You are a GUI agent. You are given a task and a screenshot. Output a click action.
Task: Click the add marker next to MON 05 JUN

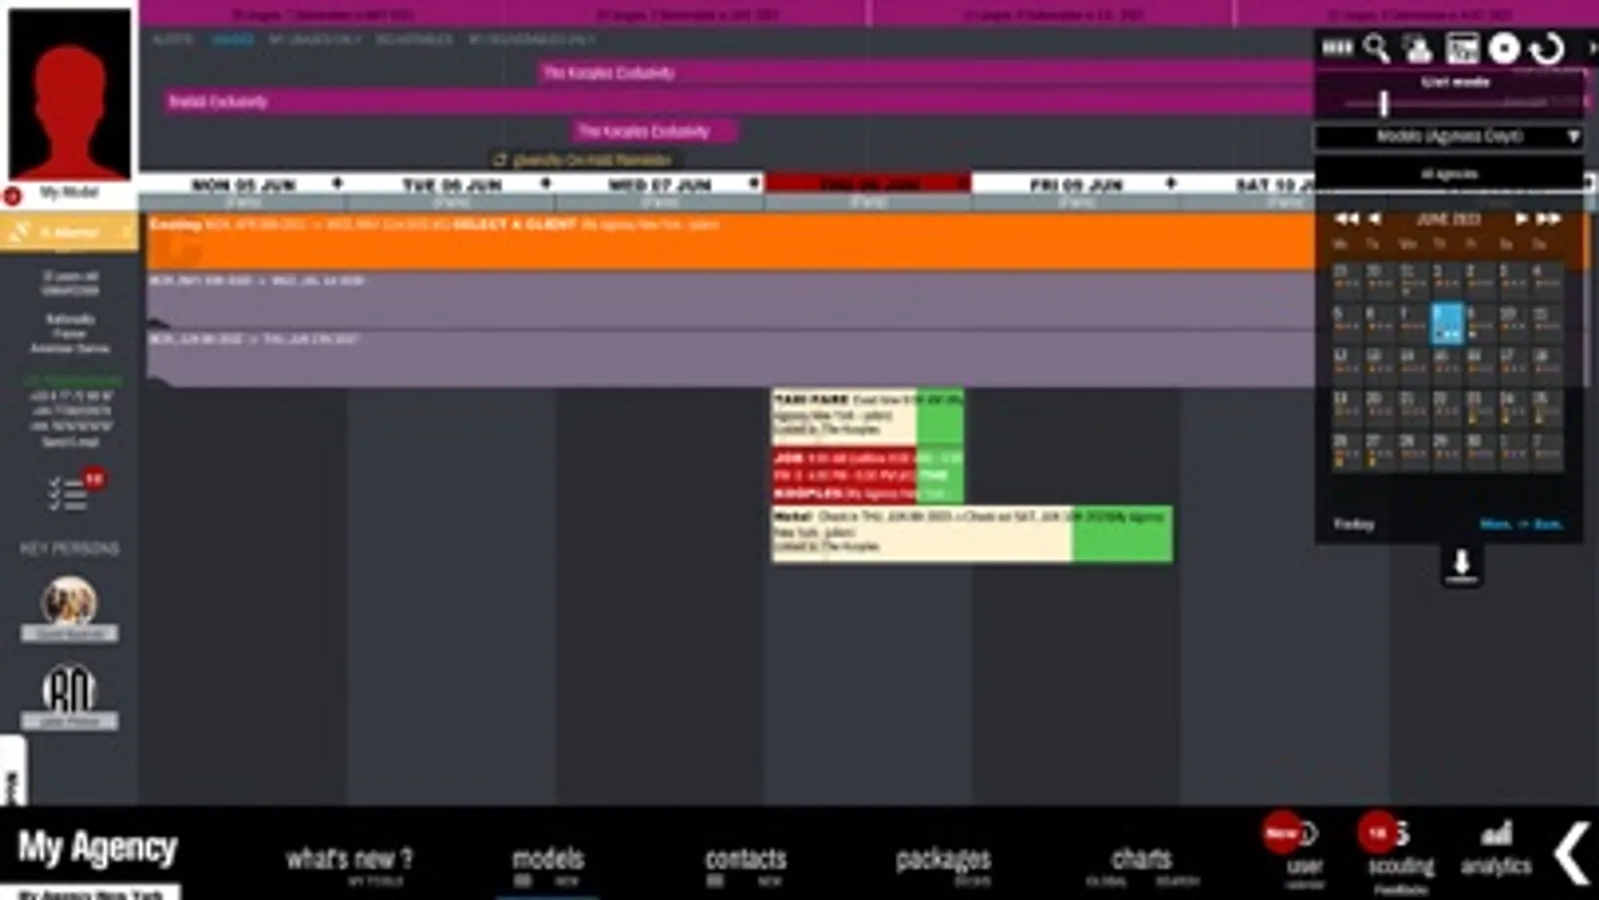[337, 184]
